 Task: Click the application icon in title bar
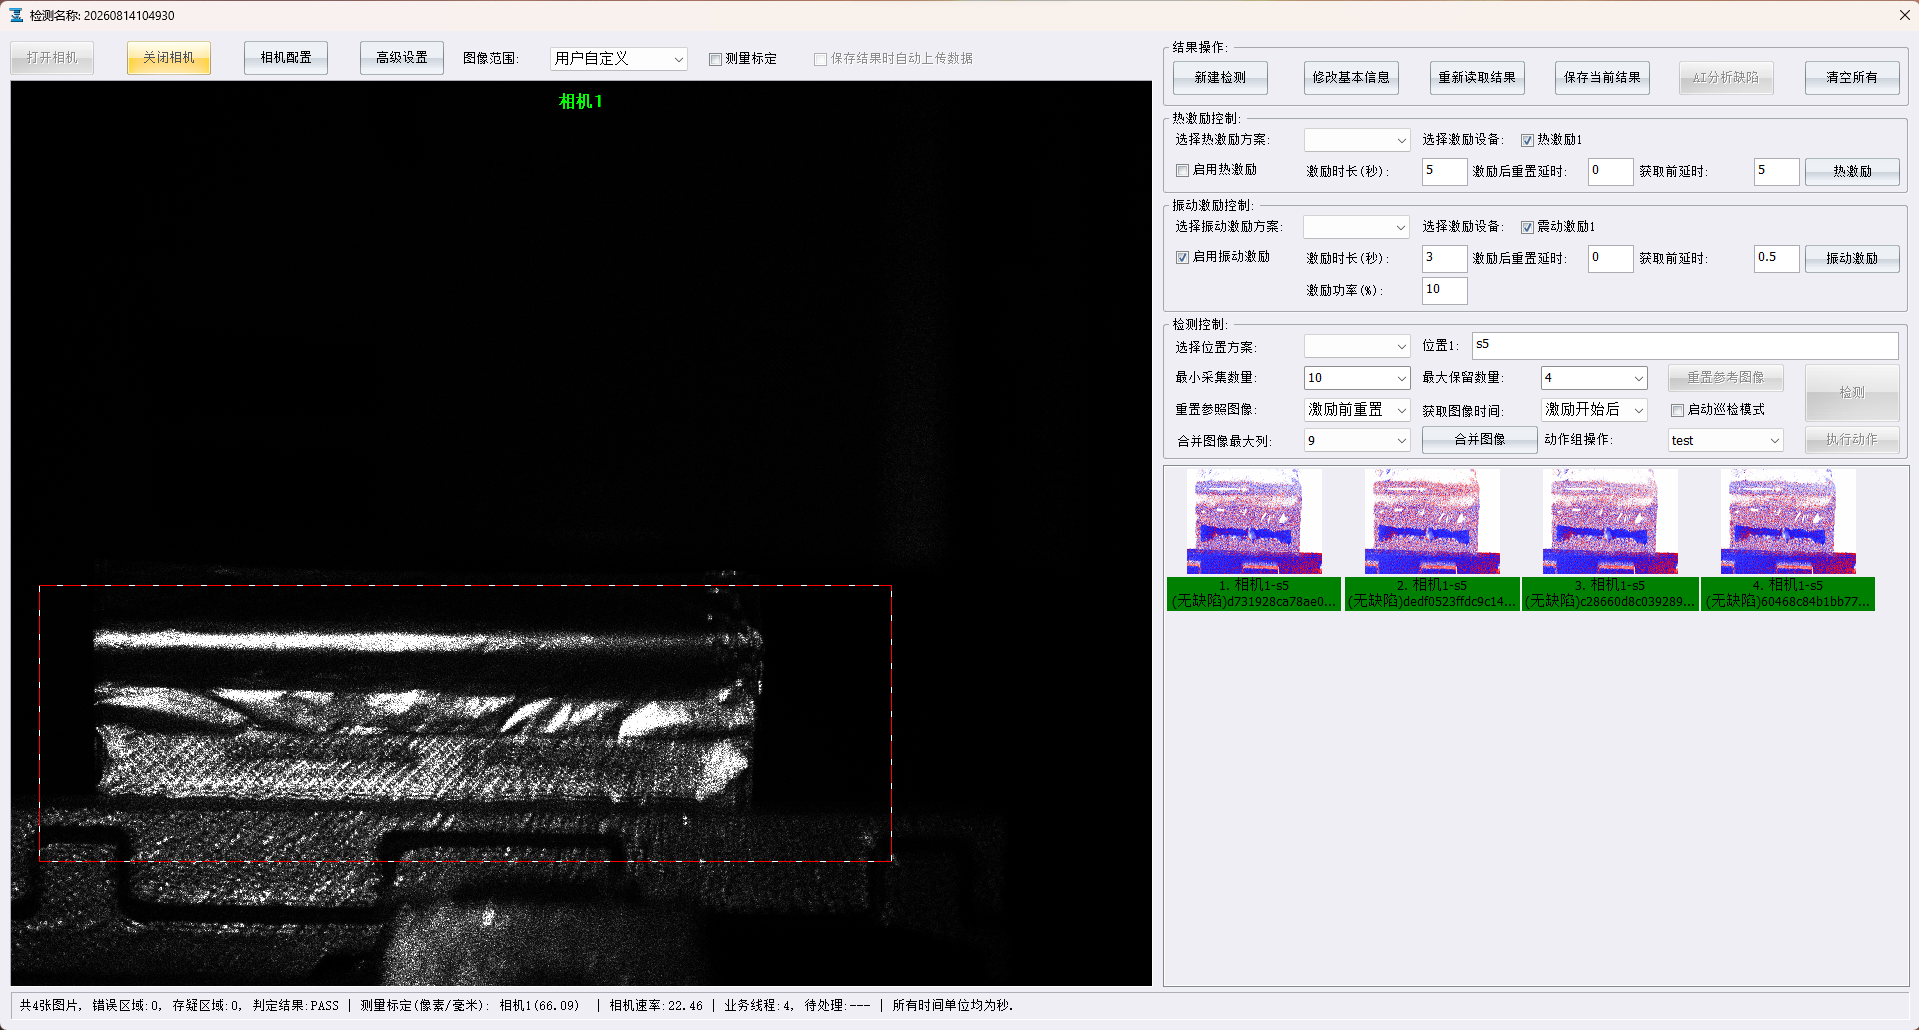point(16,15)
